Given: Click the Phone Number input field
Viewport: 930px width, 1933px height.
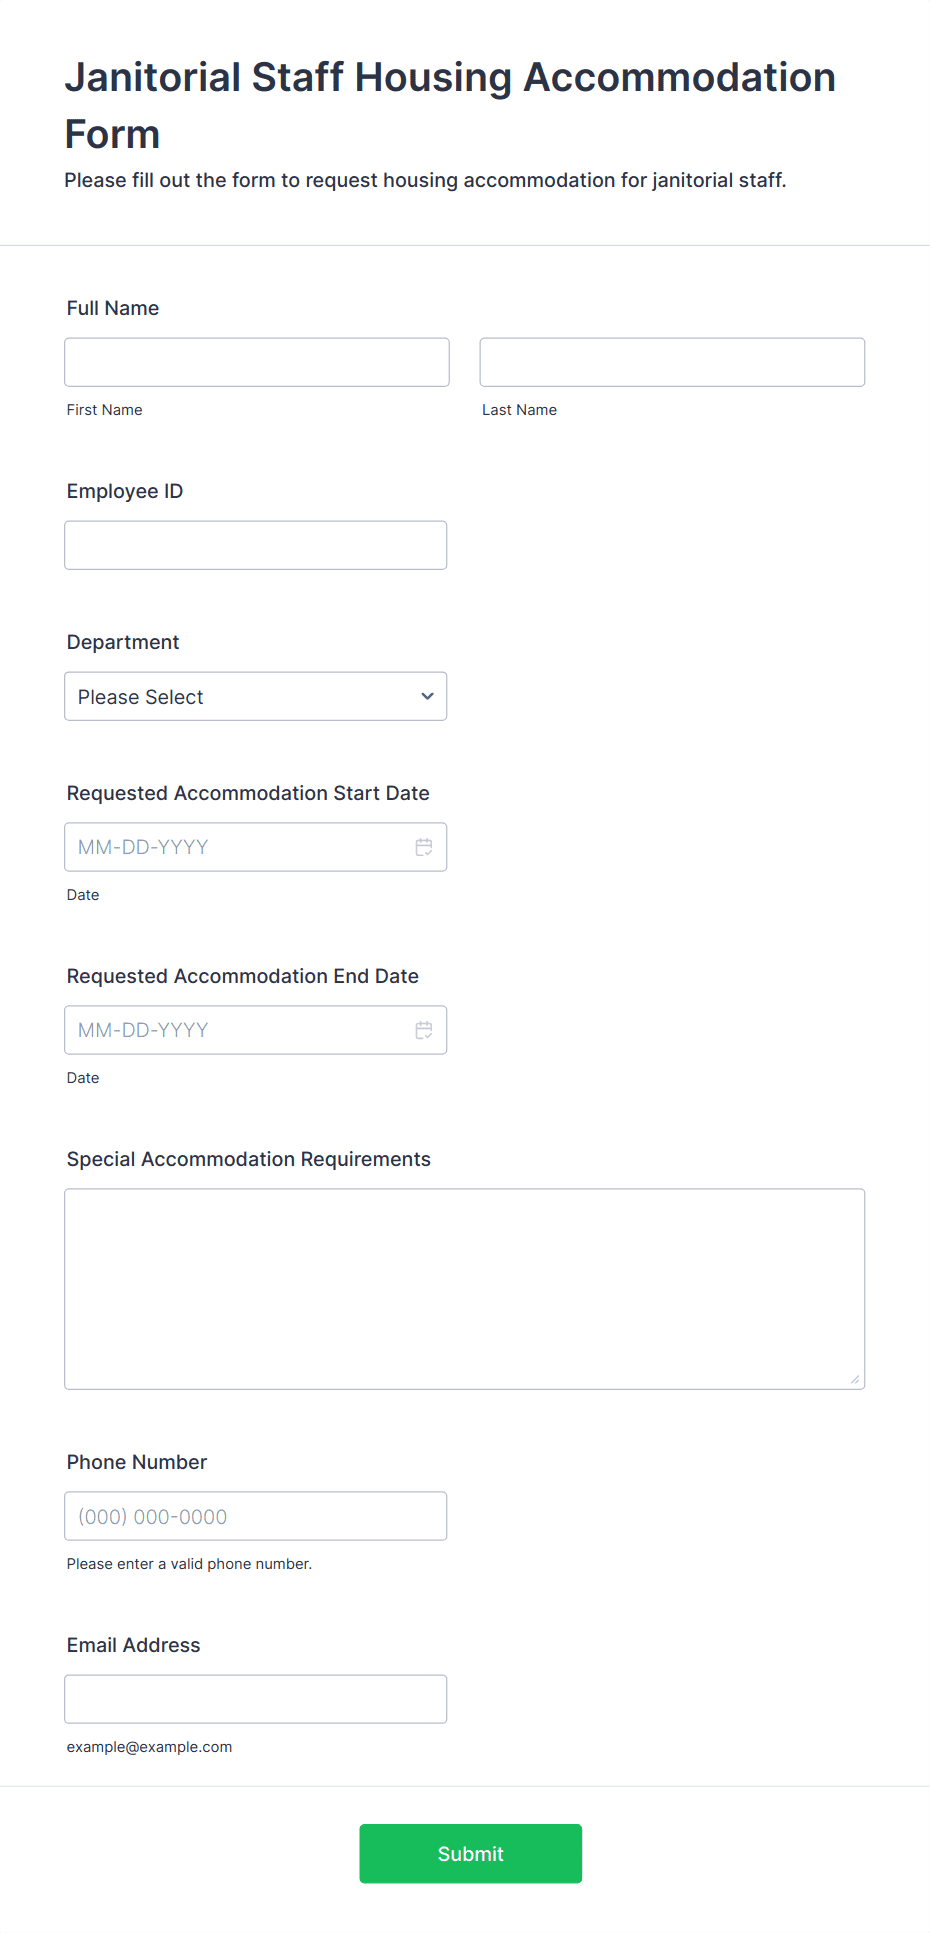Looking at the screenshot, I should coord(256,1516).
